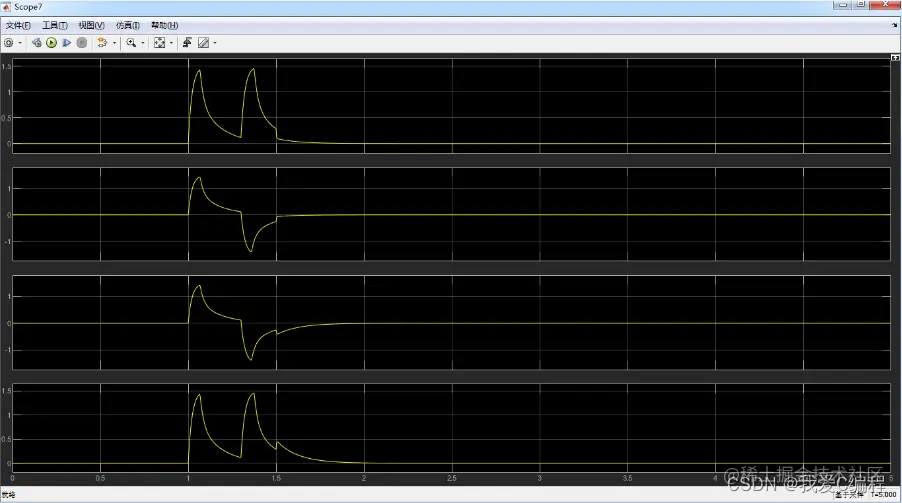Open the triggers icon
902x503 pixels.
pyautogui.click(x=187, y=43)
